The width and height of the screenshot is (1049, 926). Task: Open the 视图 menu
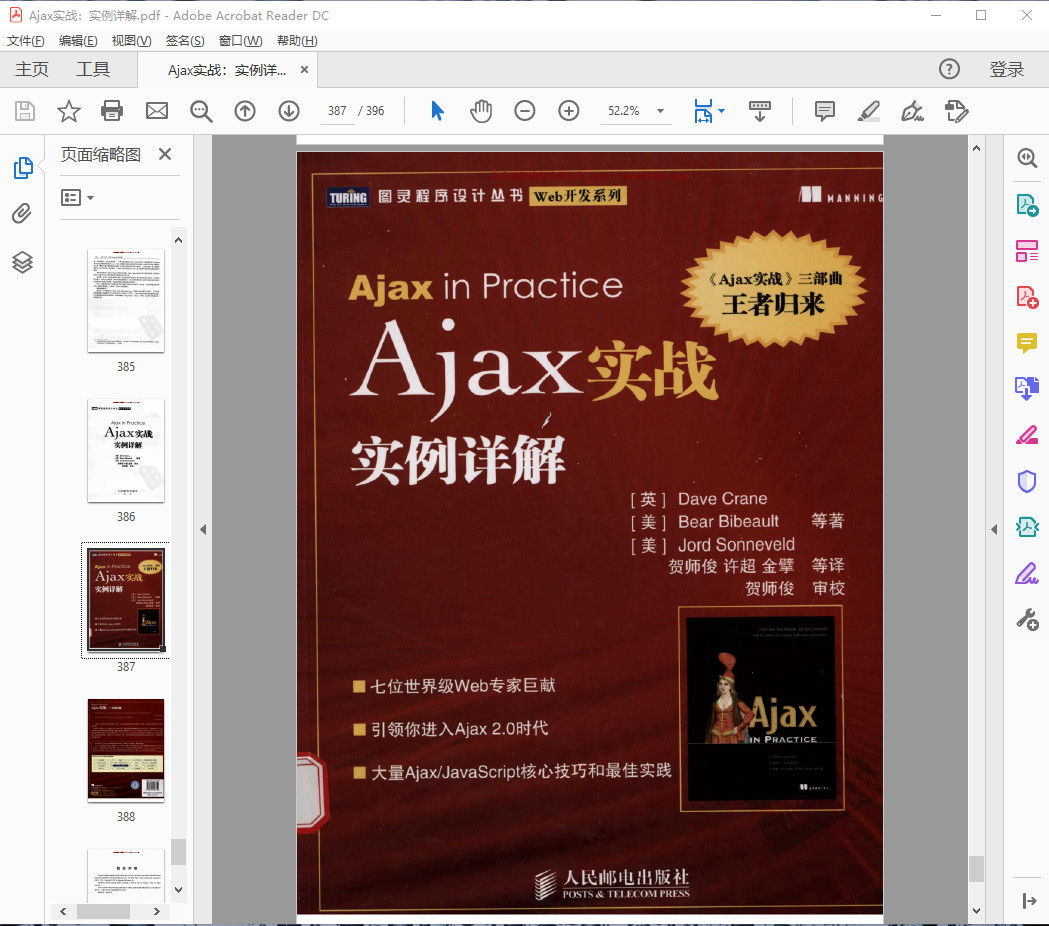tap(133, 40)
